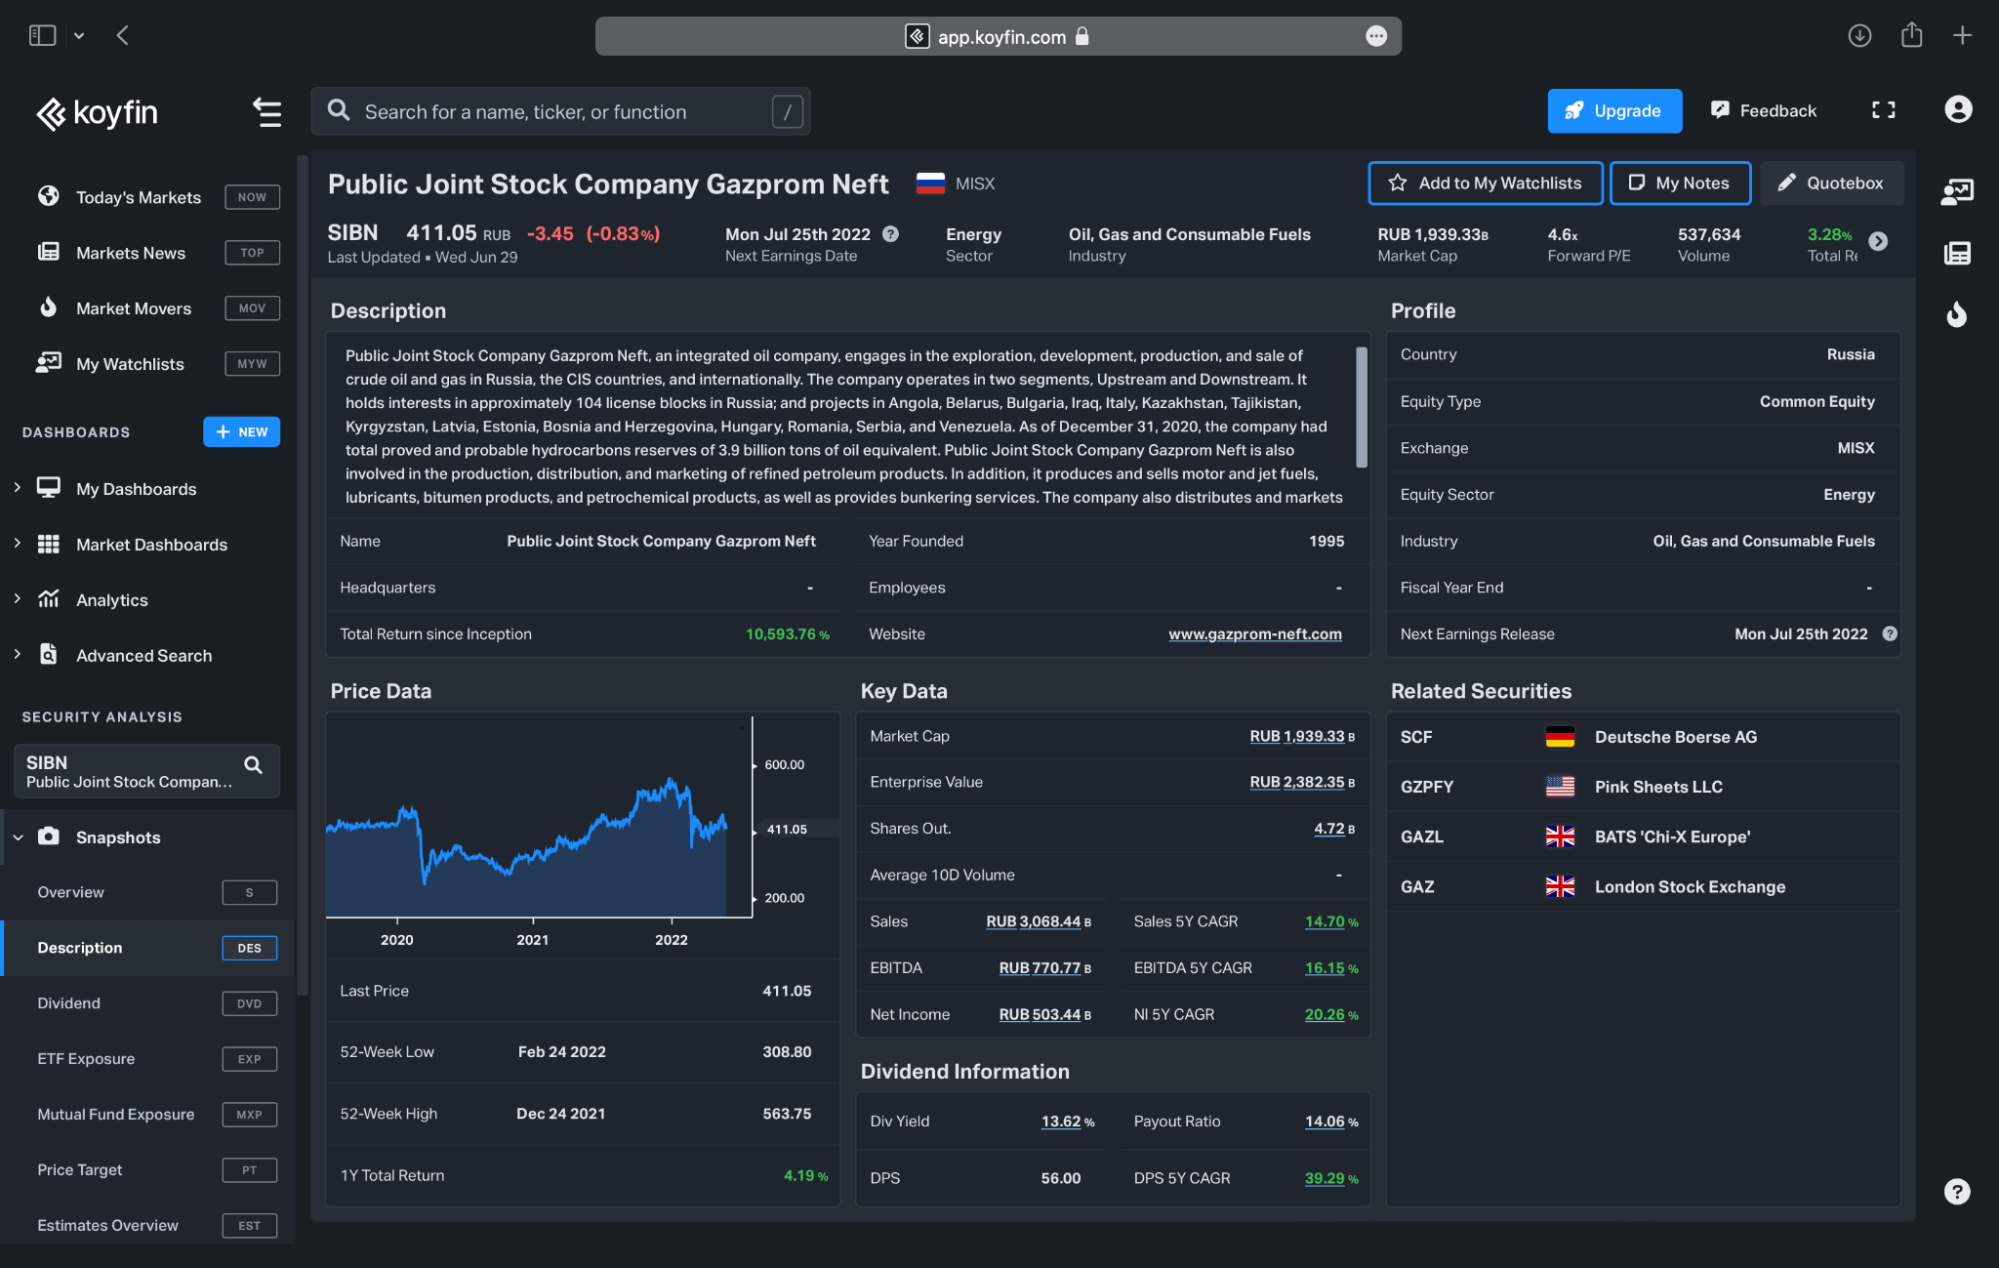This screenshot has height=1268, width=1999.
Task: Click the Markets News newspaper icon
Action: tap(48, 252)
